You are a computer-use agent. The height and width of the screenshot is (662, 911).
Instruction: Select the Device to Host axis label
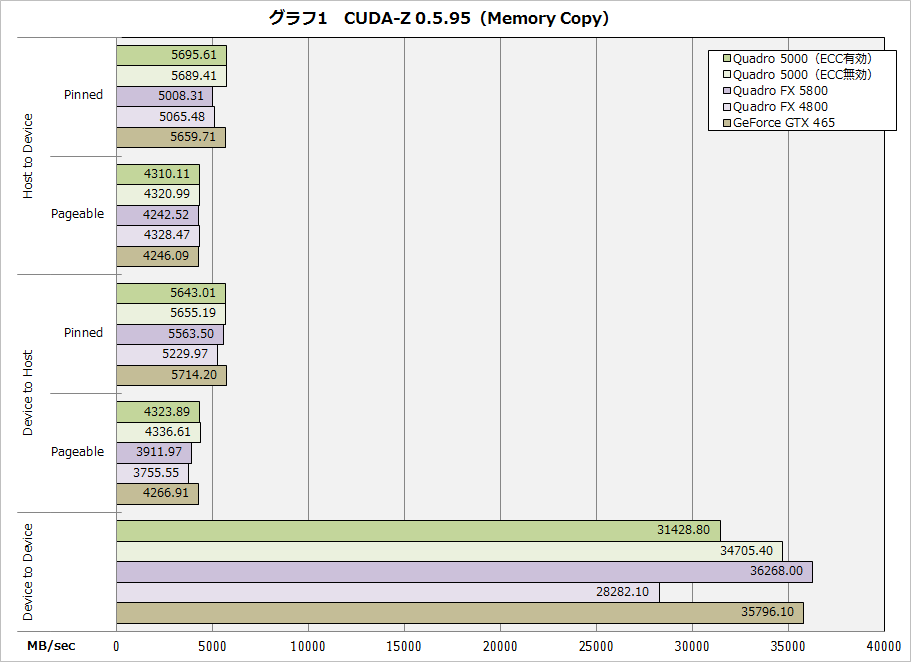(x=28, y=392)
